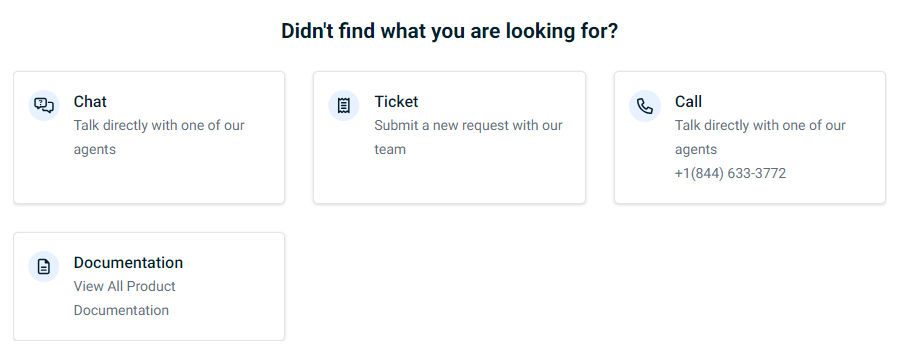Image resolution: width=901 pixels, height=361 pixels.
Task: Click empty space below text in Chat card
Action: [x=149, y=181]
